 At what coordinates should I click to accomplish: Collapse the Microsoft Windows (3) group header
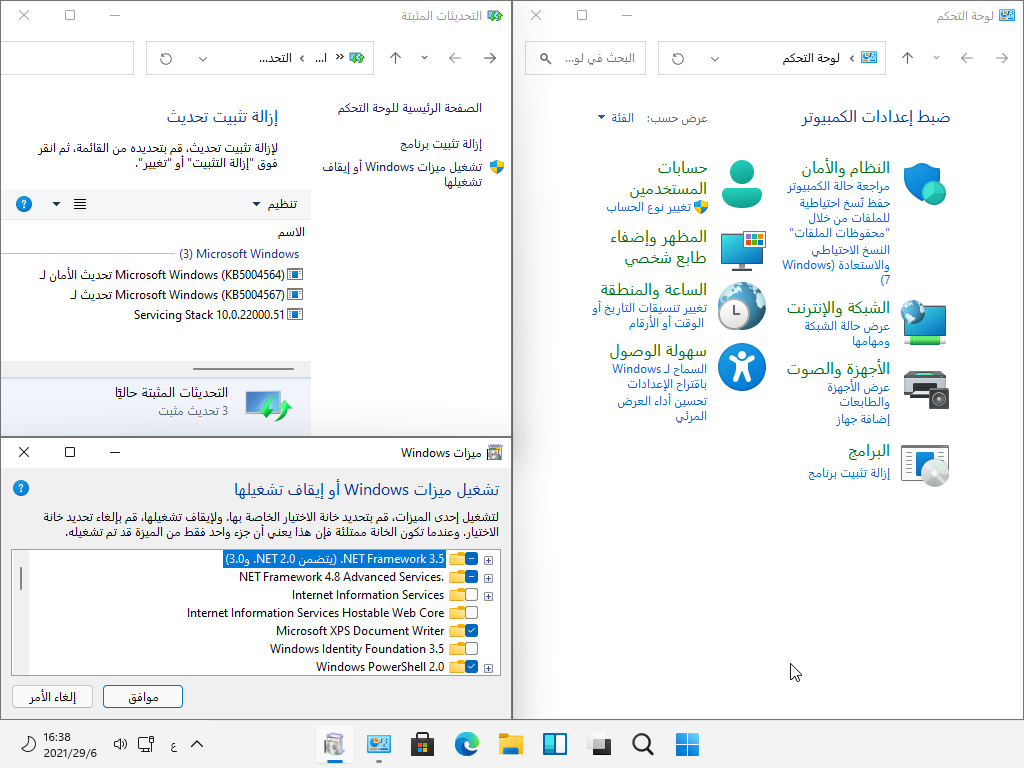point(239,253)
